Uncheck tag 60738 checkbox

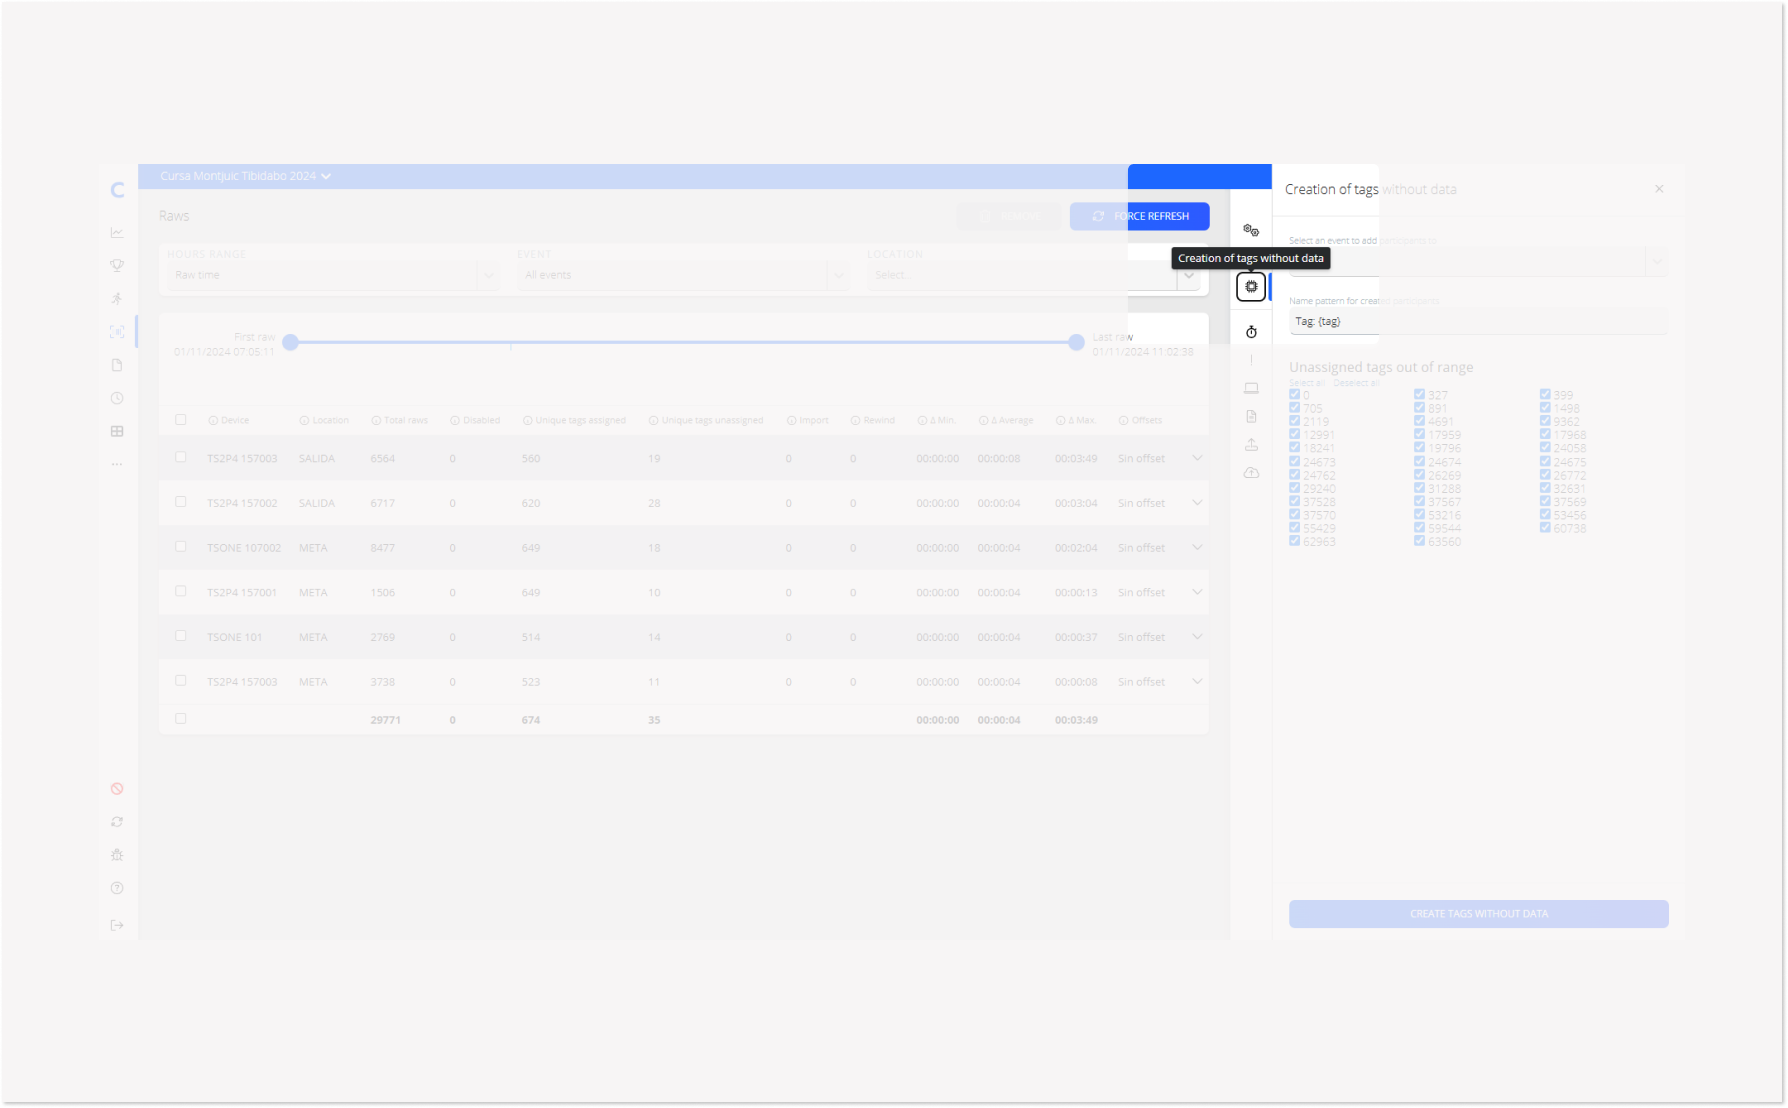click(1546, 528)
